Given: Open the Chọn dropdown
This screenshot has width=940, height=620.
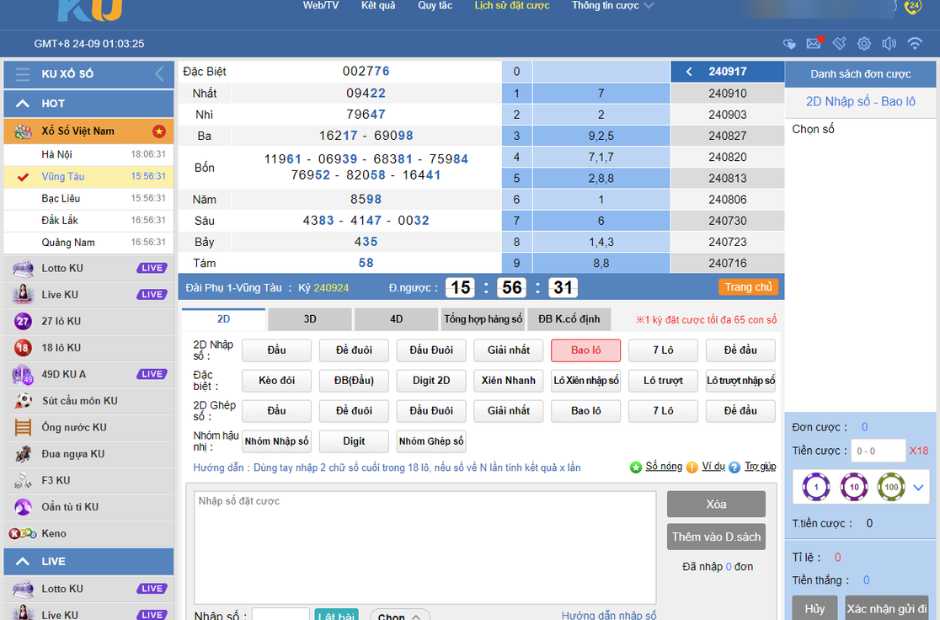Looking at the screenshot, I should tap(399, 615).
